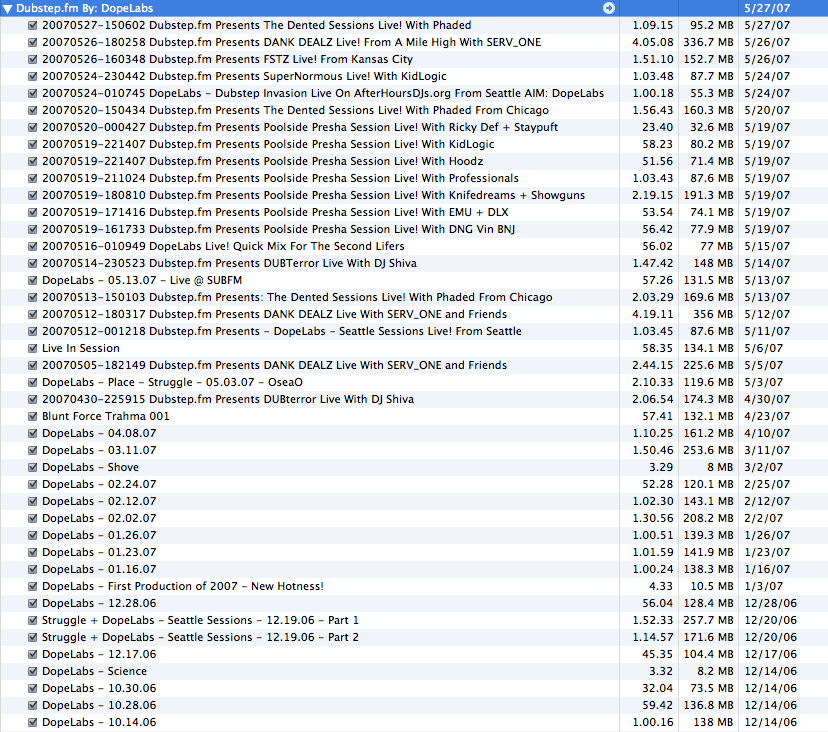Click size 356 MB in the list
Viewport: 828px width, 732px height.
[x=713, y=314]
